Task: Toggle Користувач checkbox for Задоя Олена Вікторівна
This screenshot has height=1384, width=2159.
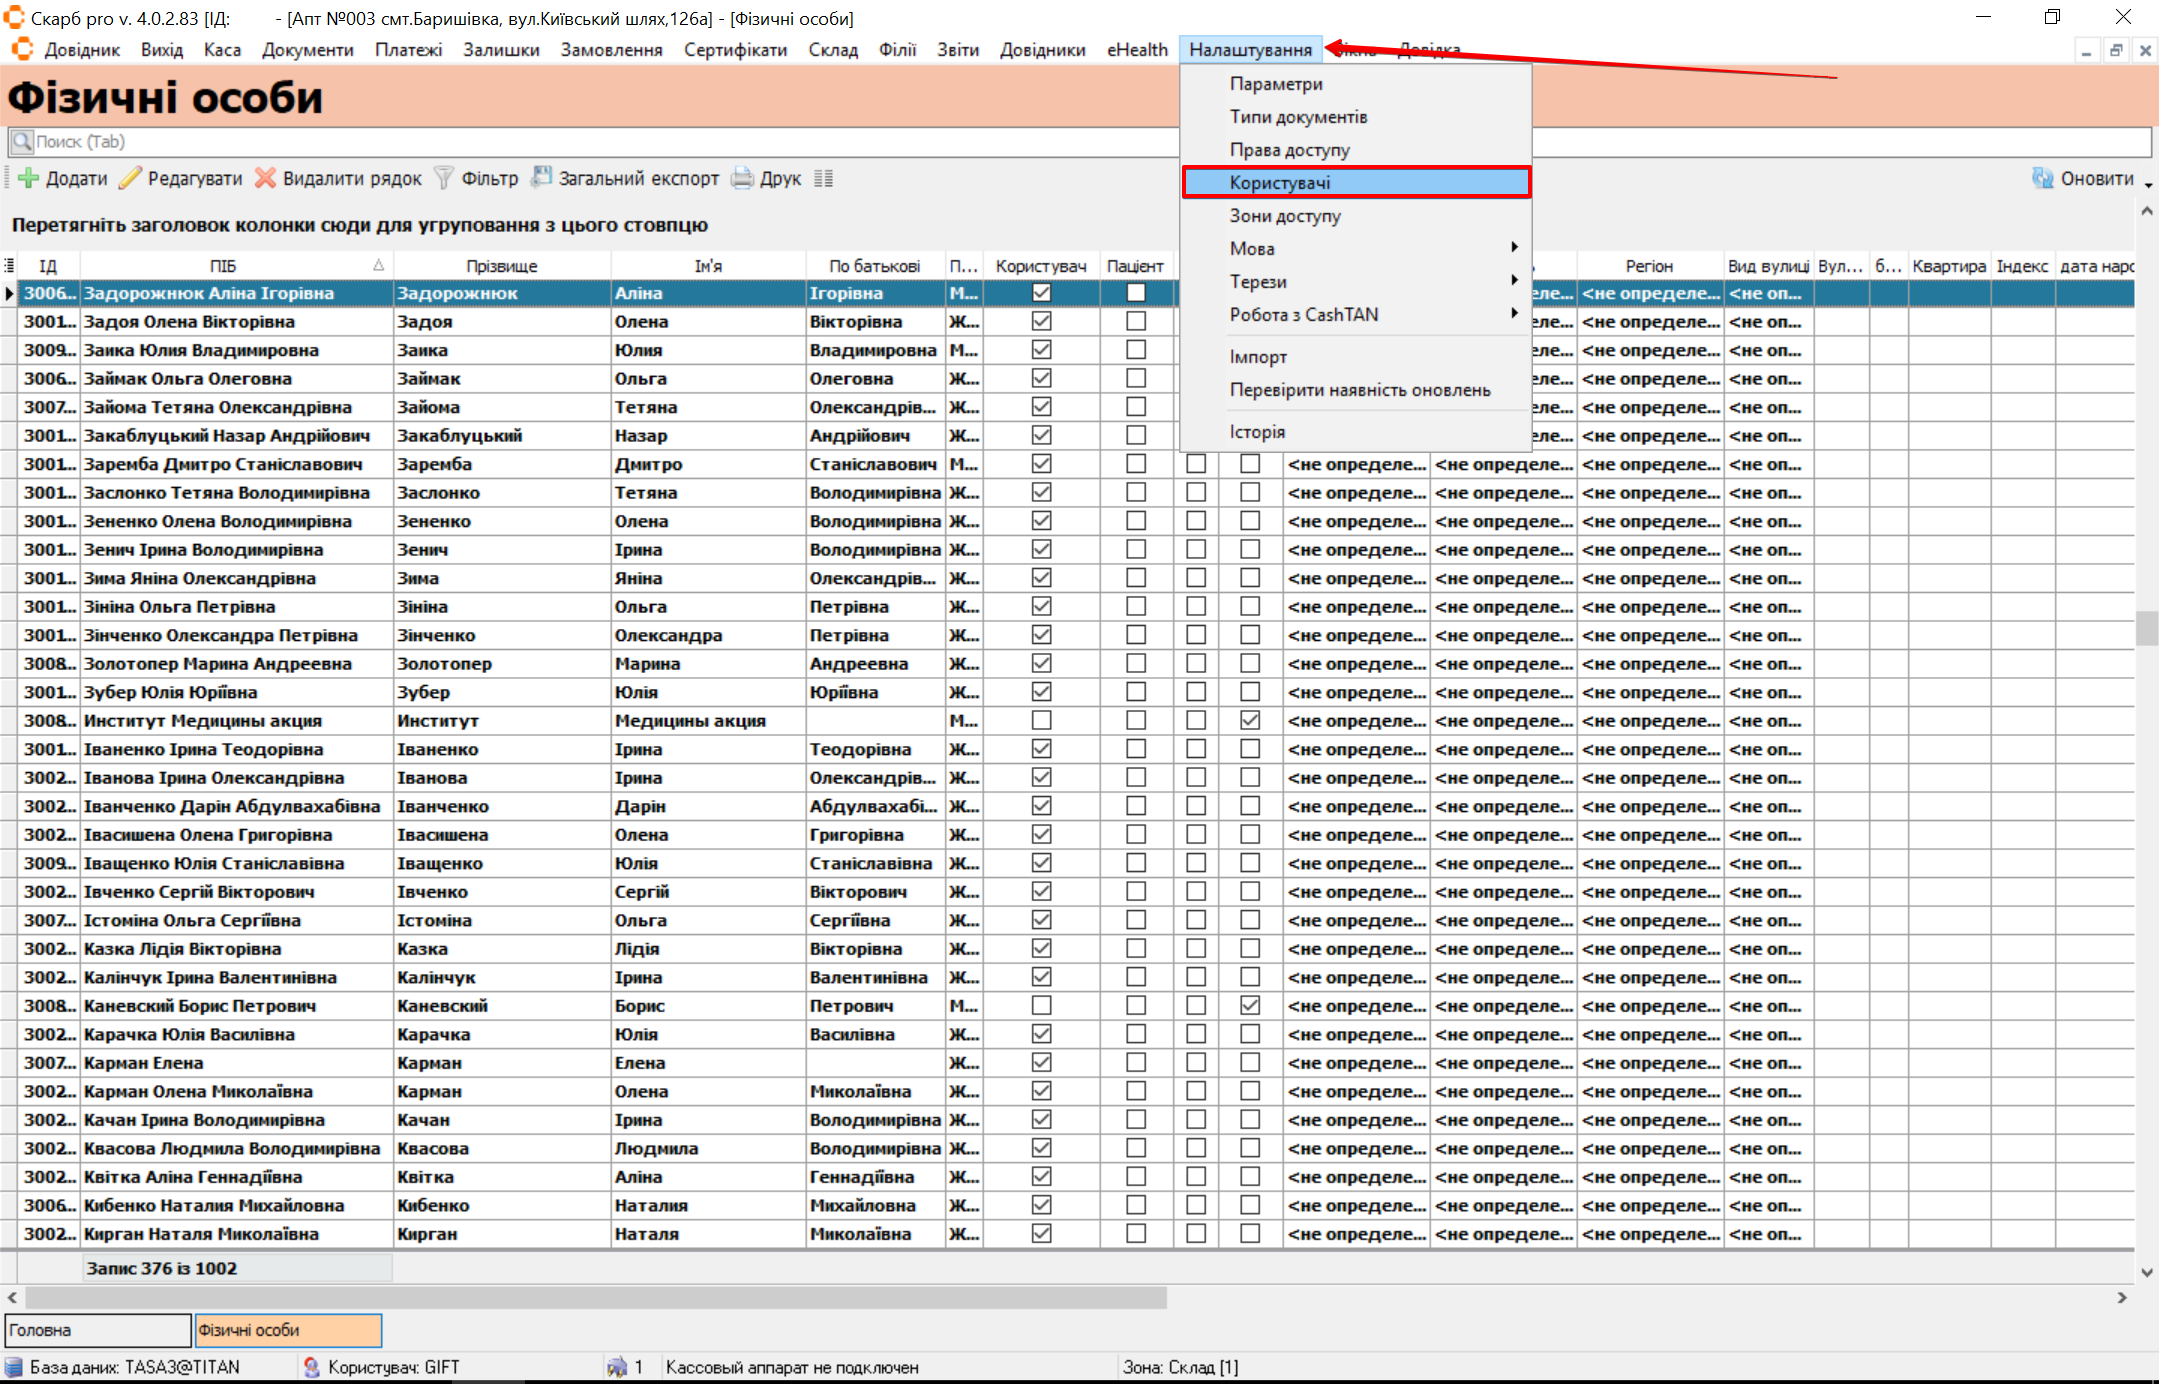Action: coord(1041,322)
